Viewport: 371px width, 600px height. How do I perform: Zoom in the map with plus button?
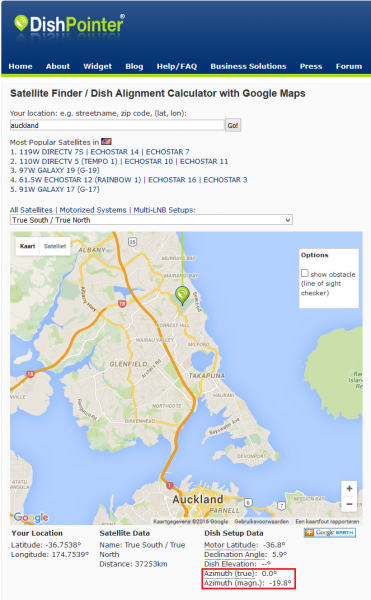tap(349, 489)
